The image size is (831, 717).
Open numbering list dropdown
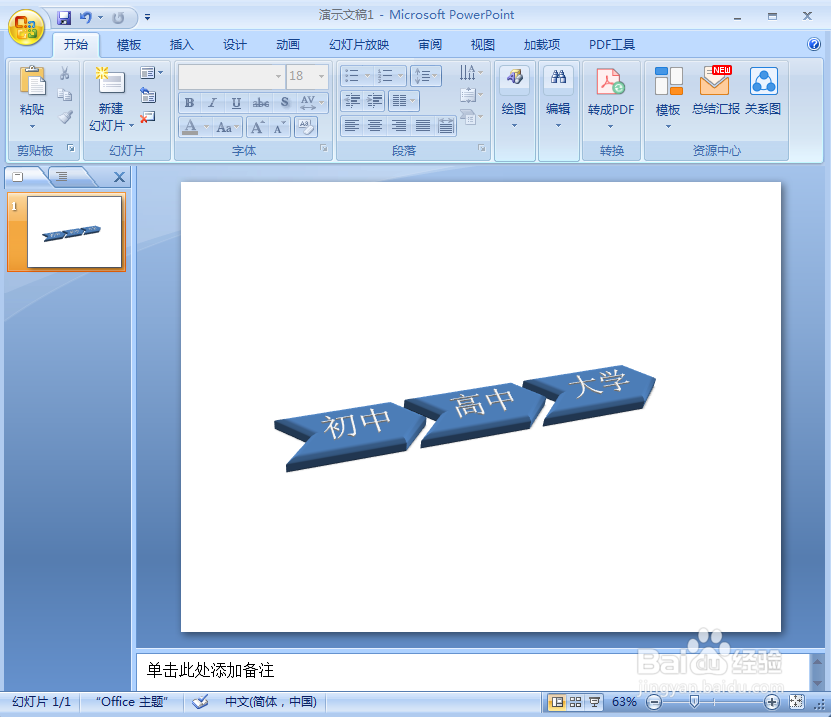coord(401,76)
